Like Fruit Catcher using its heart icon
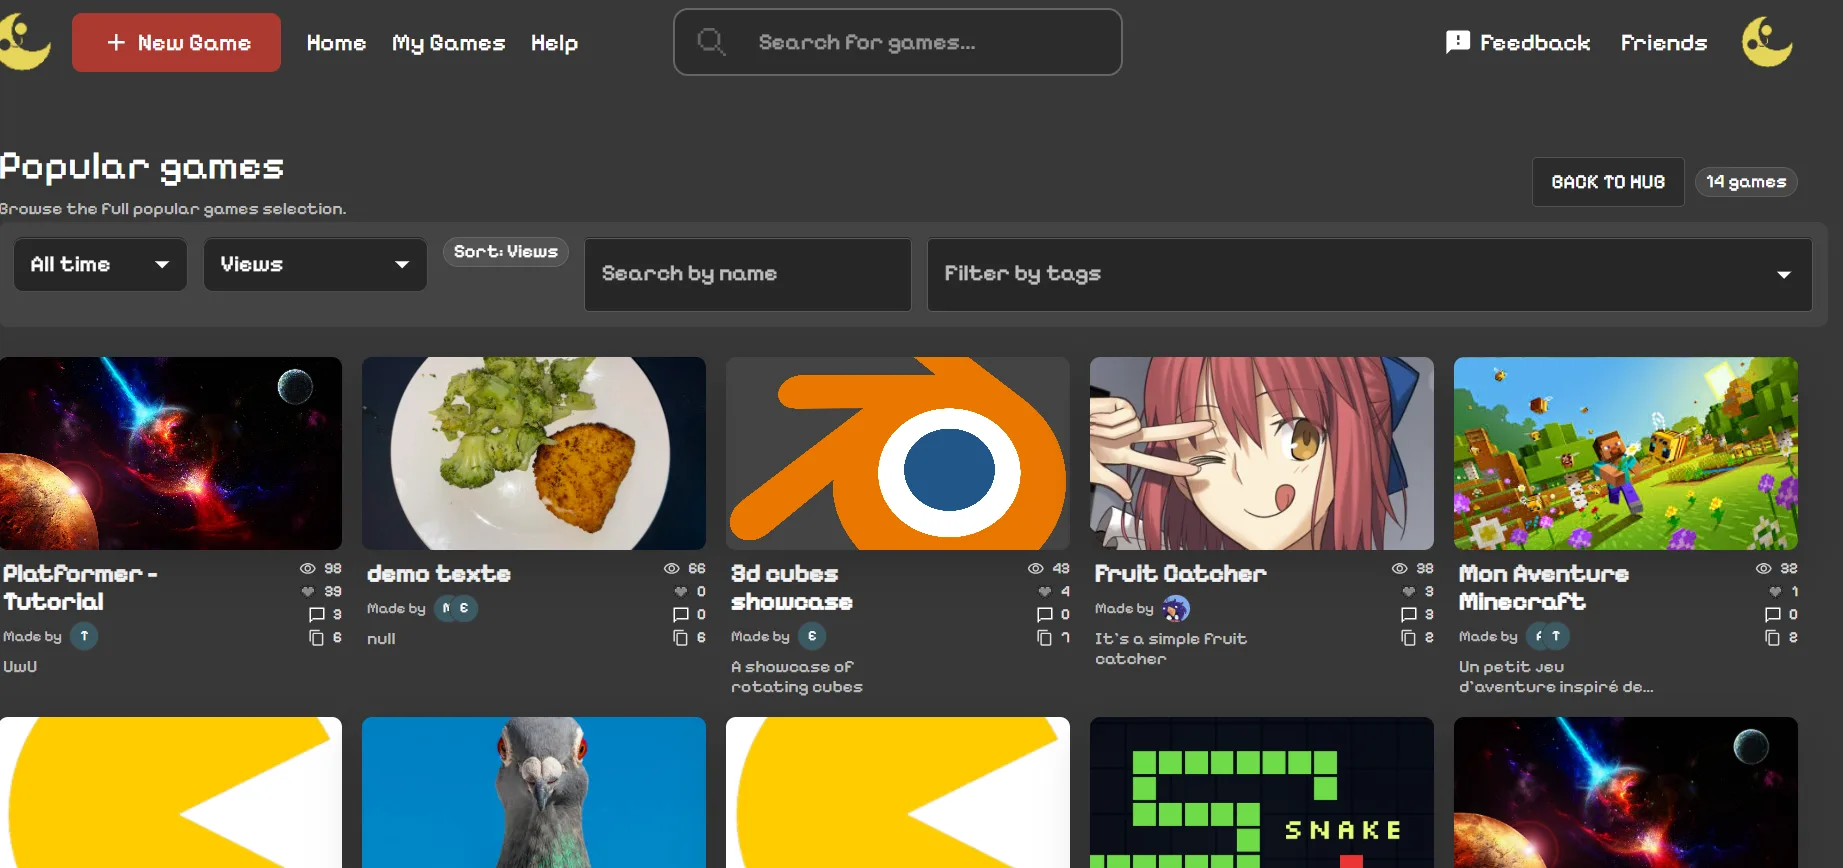 tap(1409, 591)
